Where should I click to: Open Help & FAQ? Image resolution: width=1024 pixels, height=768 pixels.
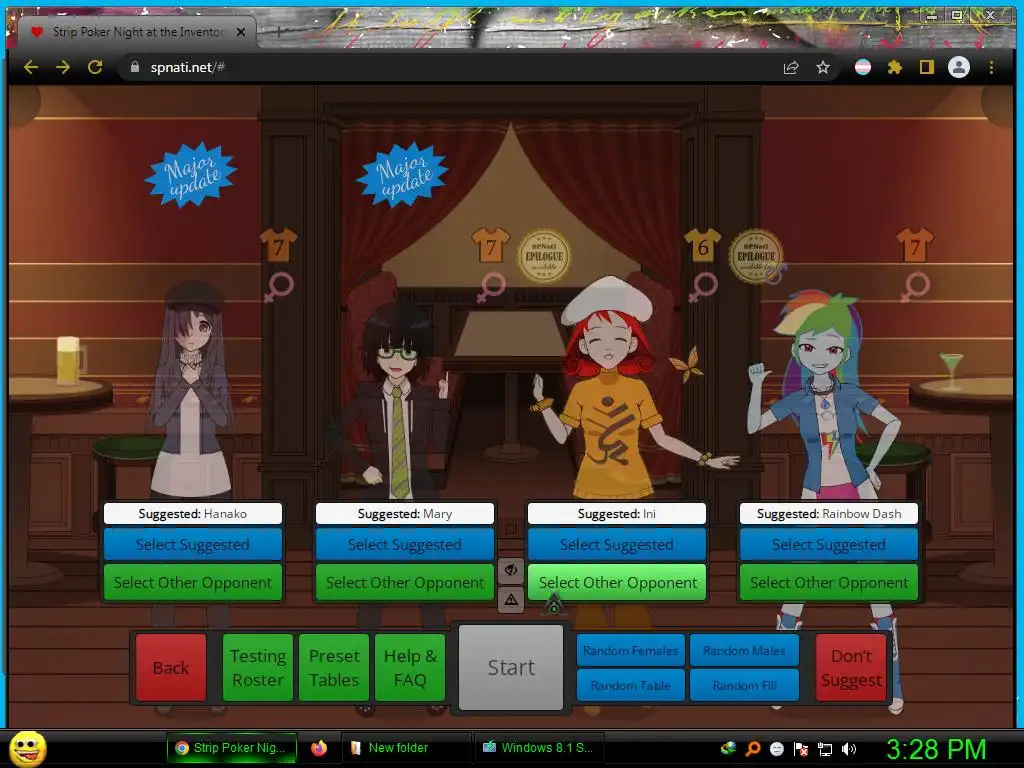410,667
